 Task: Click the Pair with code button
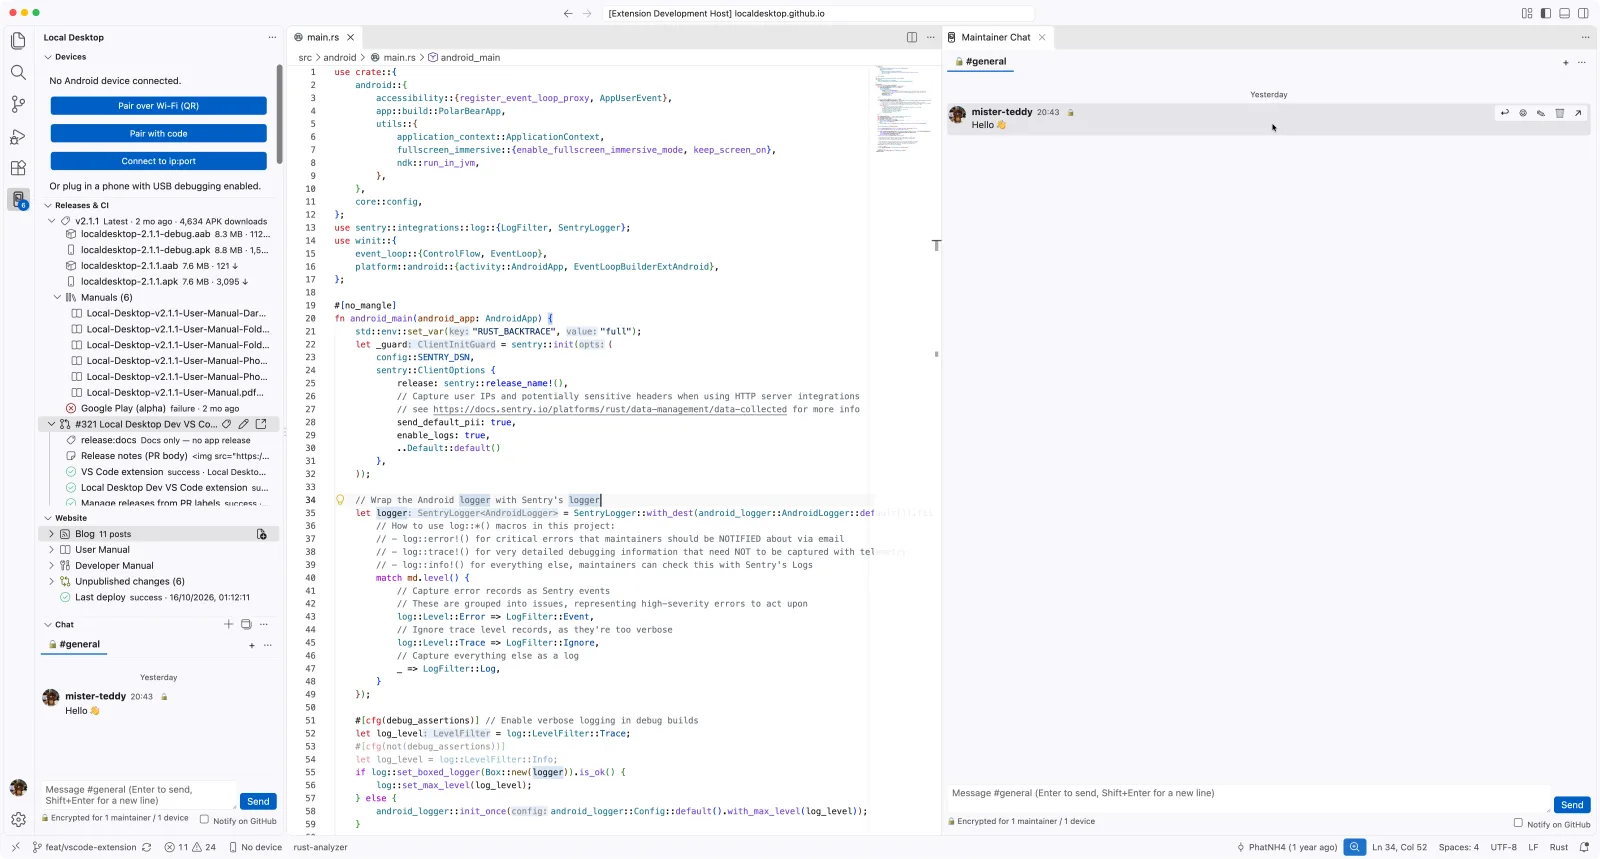coord(158,133)
